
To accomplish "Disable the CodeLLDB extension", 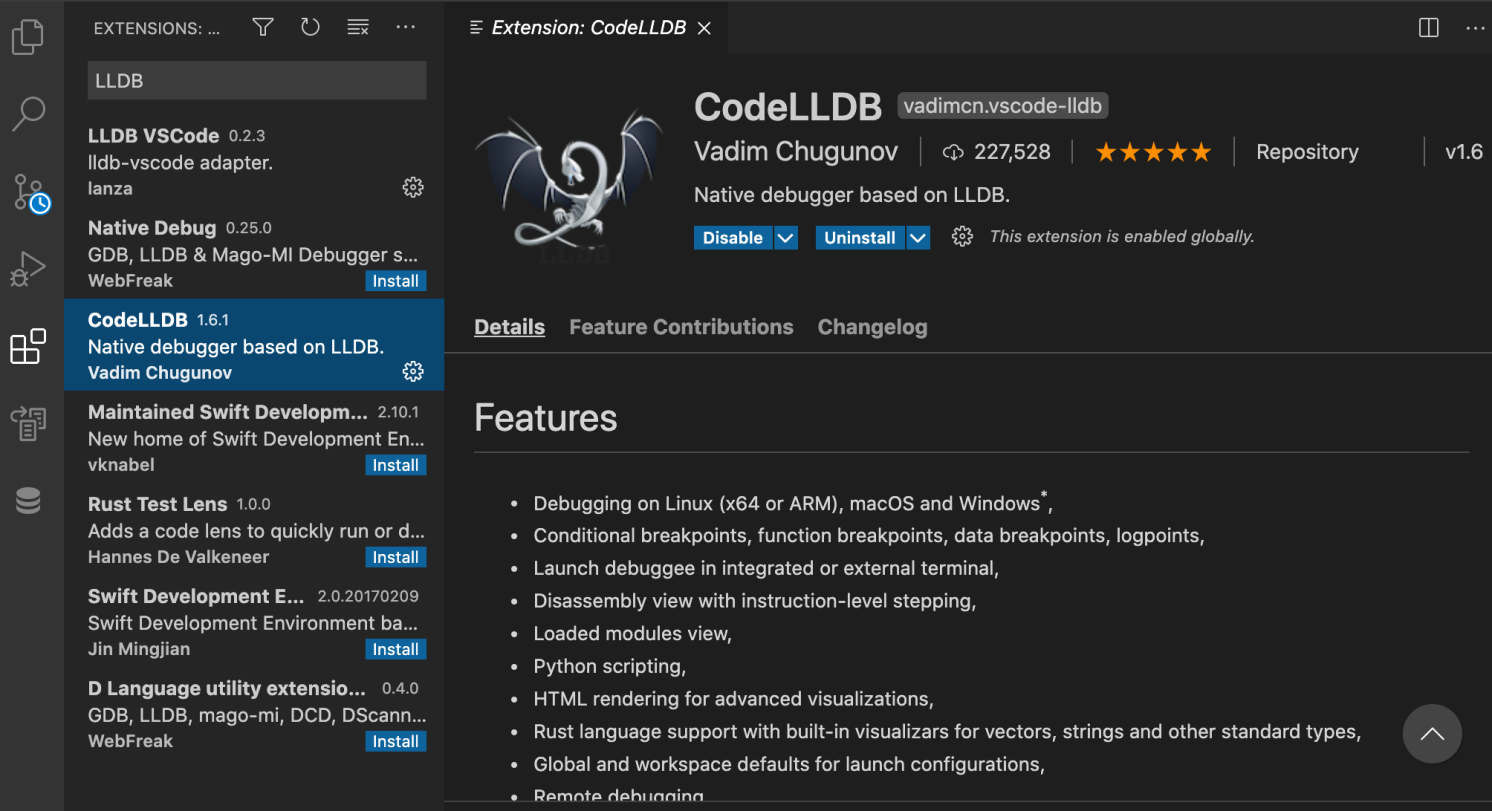I will coord(733,238).
